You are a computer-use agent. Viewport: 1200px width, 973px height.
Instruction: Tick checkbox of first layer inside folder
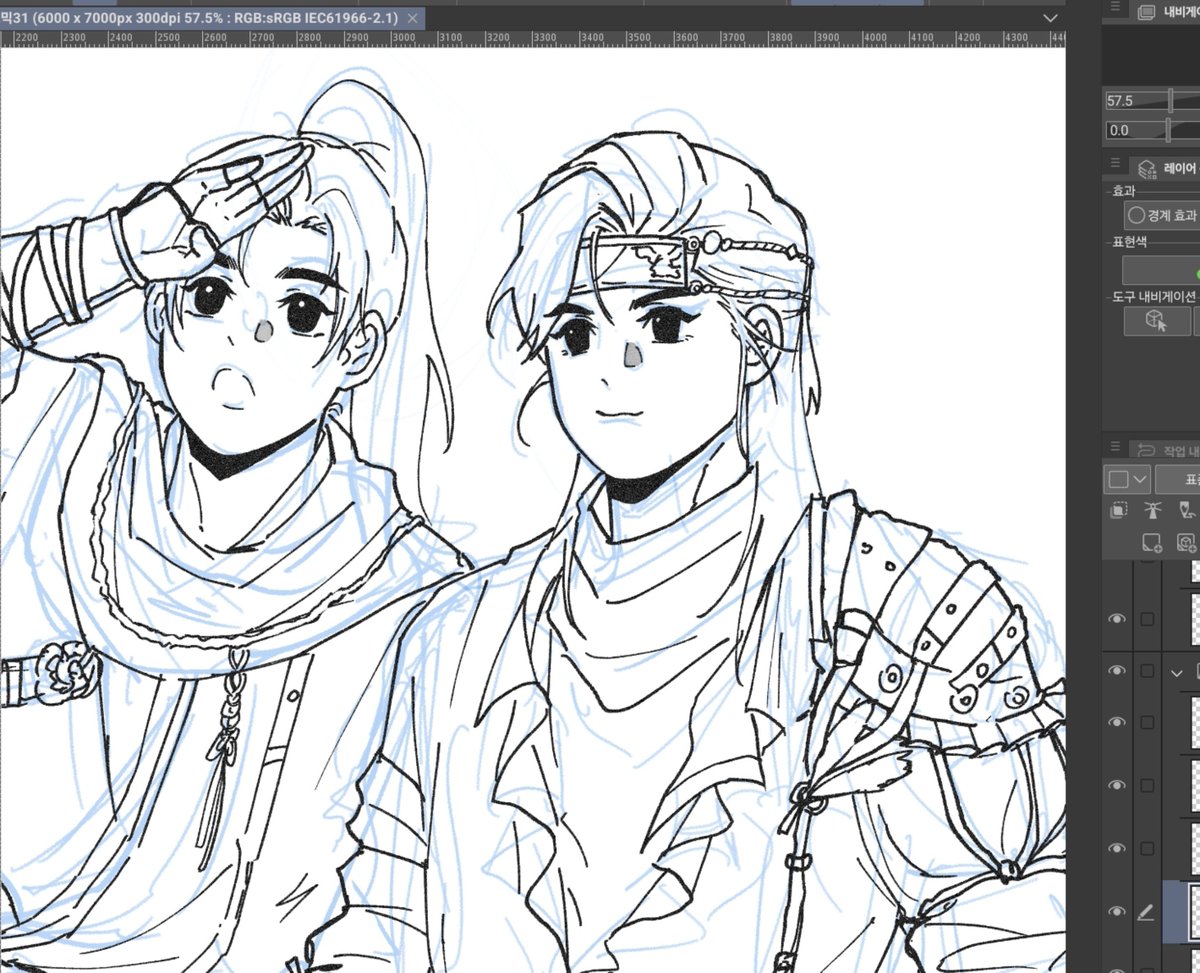[x=1147, y=722]
